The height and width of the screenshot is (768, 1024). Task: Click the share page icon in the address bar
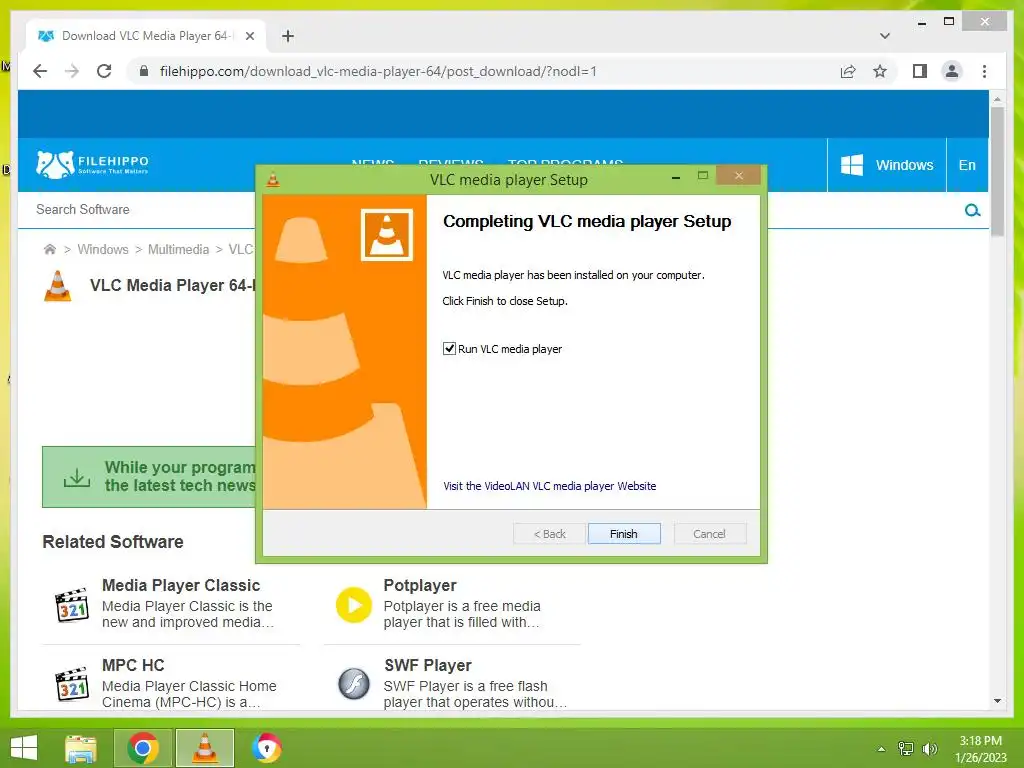click(848, 71)
